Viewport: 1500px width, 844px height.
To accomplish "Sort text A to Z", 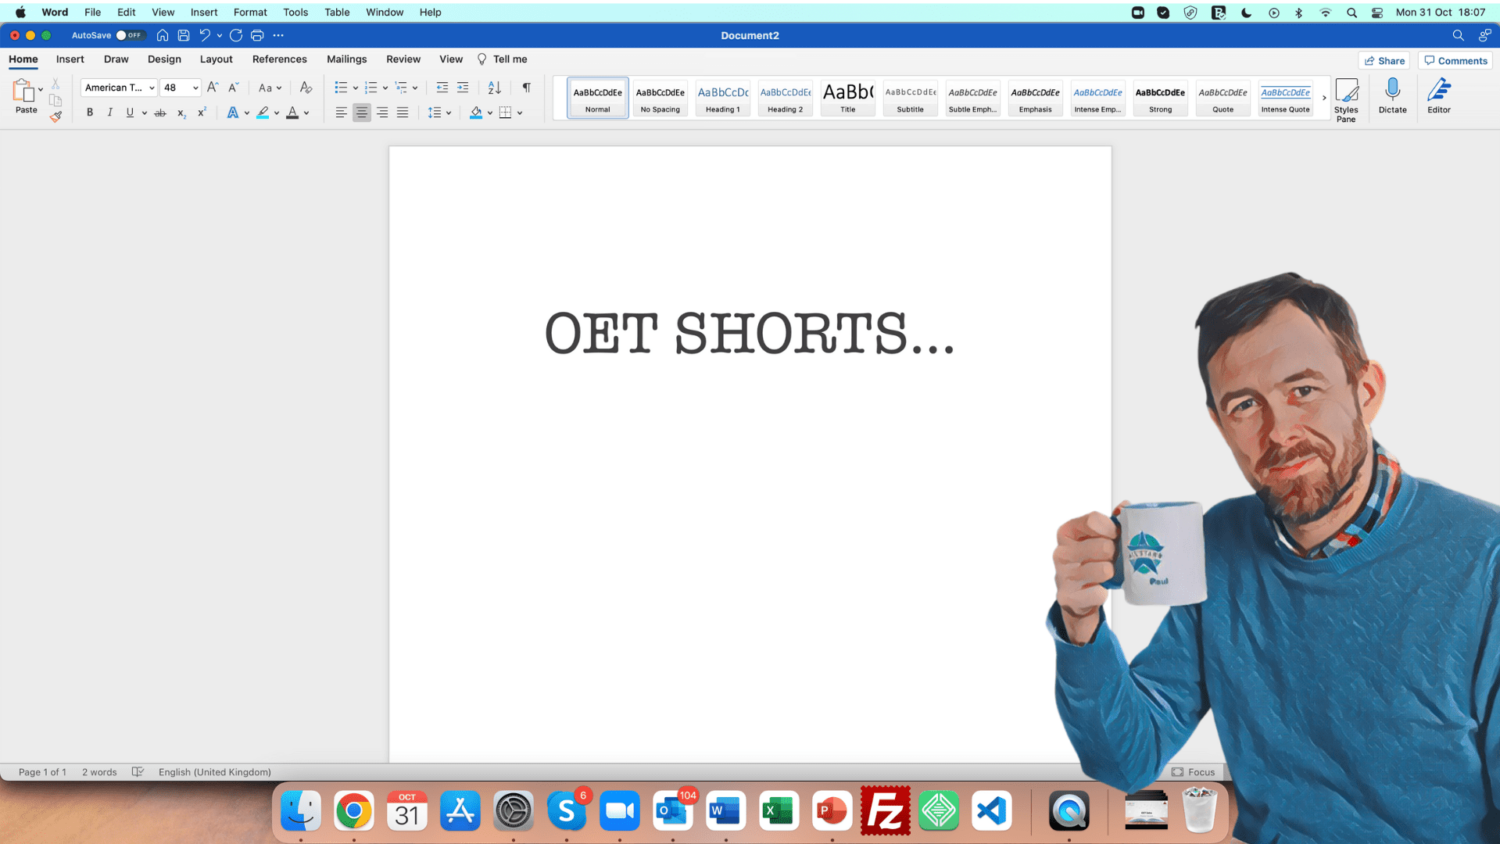I will coord(494,88).
